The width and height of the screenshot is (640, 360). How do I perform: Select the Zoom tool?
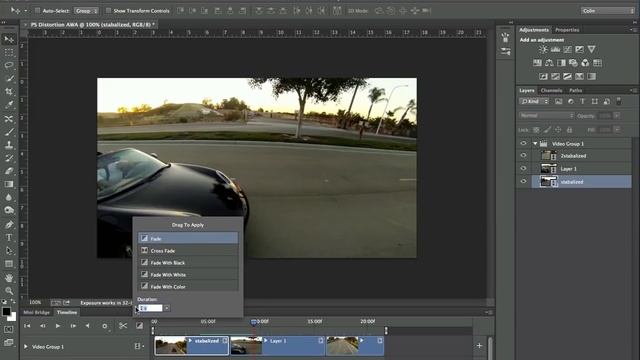(9, 291)
